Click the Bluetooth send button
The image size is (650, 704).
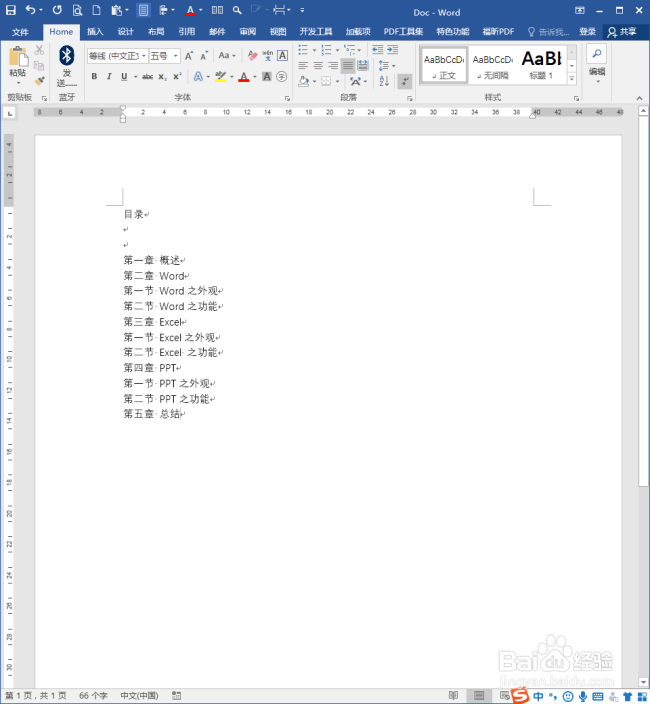(66, 66)
